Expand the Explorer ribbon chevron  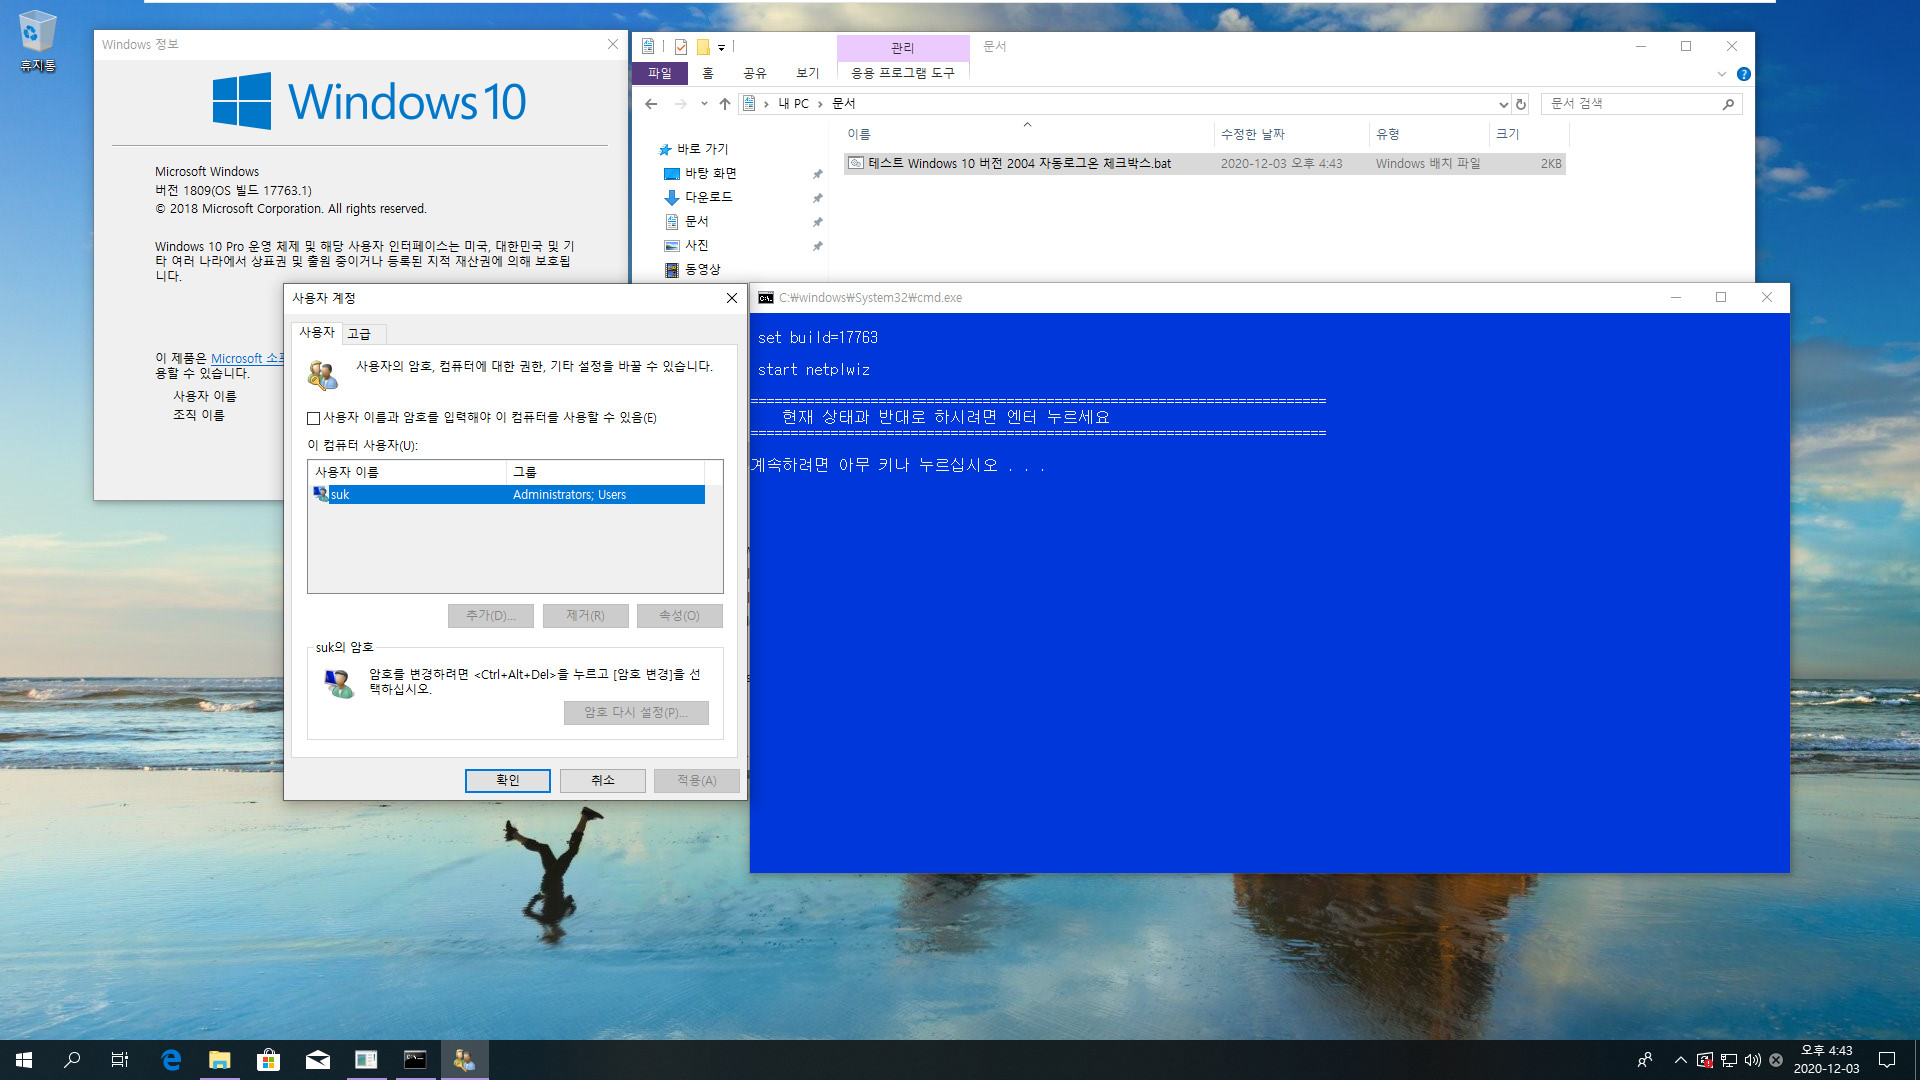[1722, 74]
